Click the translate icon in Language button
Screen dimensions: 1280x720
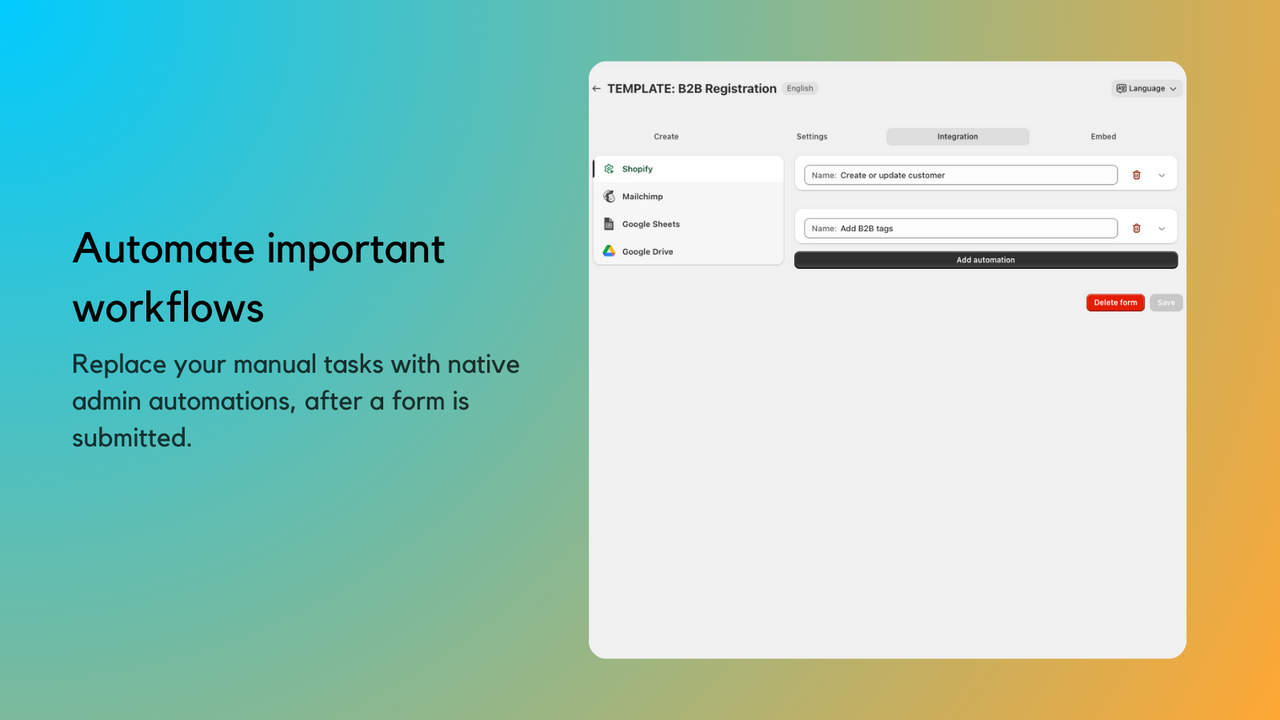coord(1122,89)
